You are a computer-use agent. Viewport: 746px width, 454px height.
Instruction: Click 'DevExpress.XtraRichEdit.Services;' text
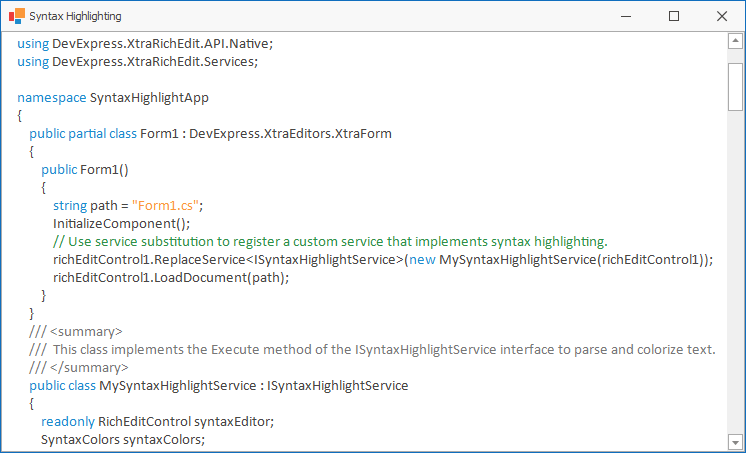[x=155, y=62]
